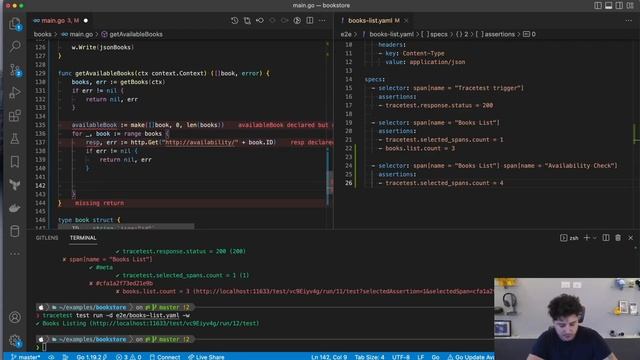
Task: Open the plant-shaped extension icon in sidebar
Action: pyautogui.click(x=15, y=185)
